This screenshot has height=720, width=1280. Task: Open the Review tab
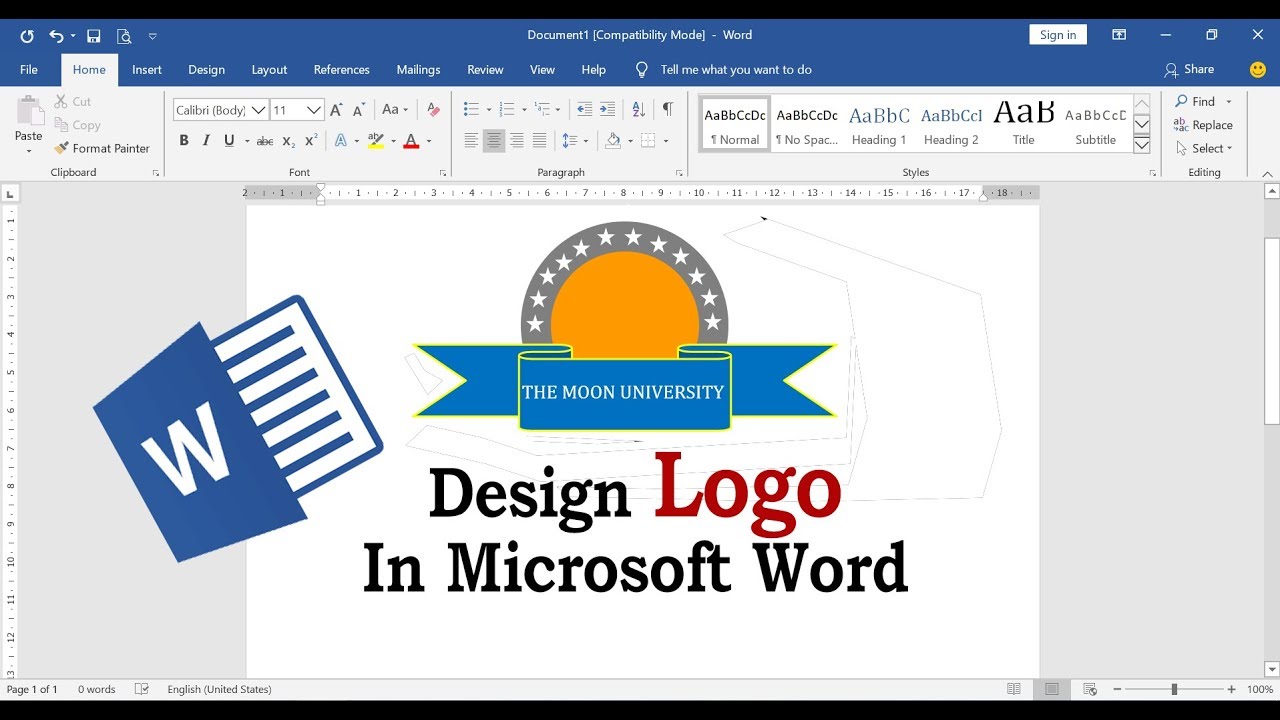(x=485, y=70)
